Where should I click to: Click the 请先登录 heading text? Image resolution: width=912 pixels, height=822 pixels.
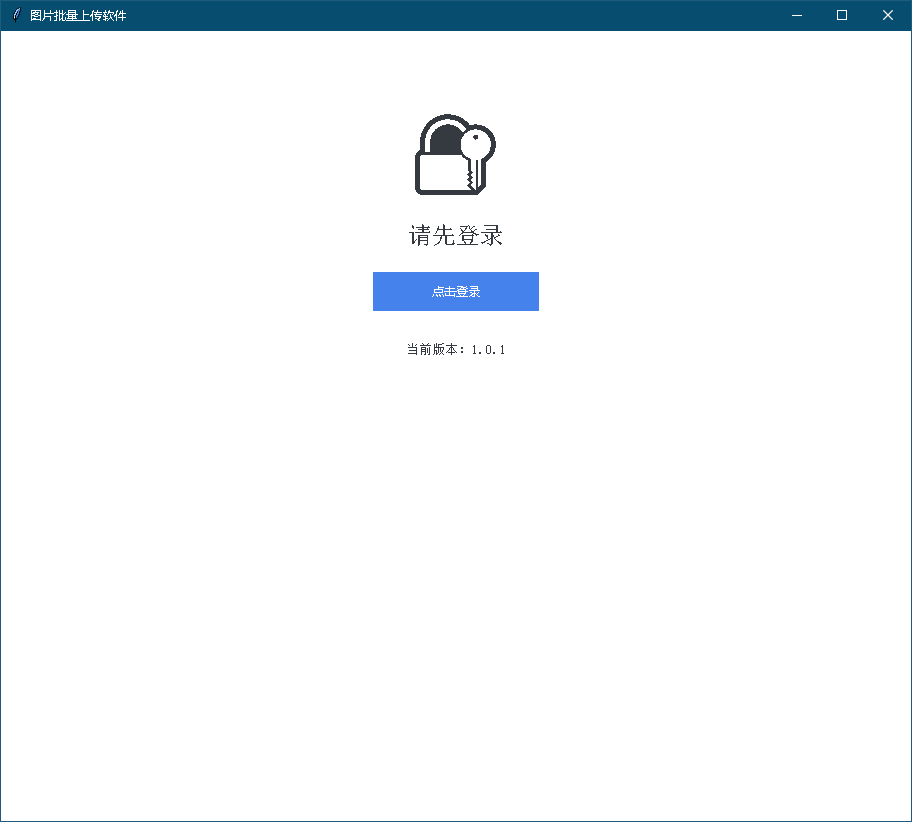pyautogui.click(x=455, y=236)
